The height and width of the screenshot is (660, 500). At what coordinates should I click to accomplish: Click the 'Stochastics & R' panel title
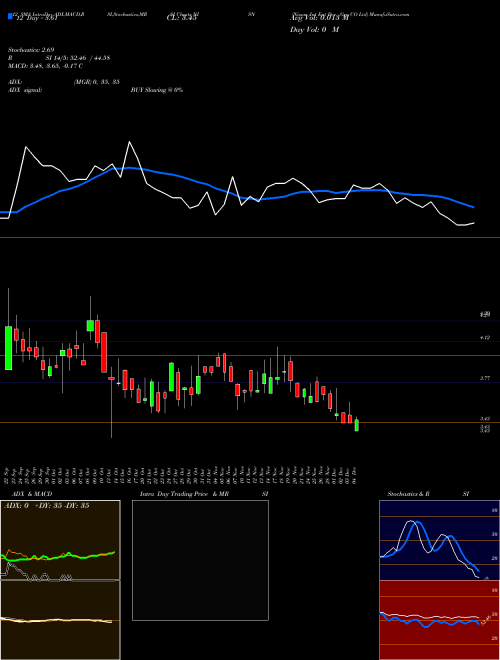click(408, 494)
